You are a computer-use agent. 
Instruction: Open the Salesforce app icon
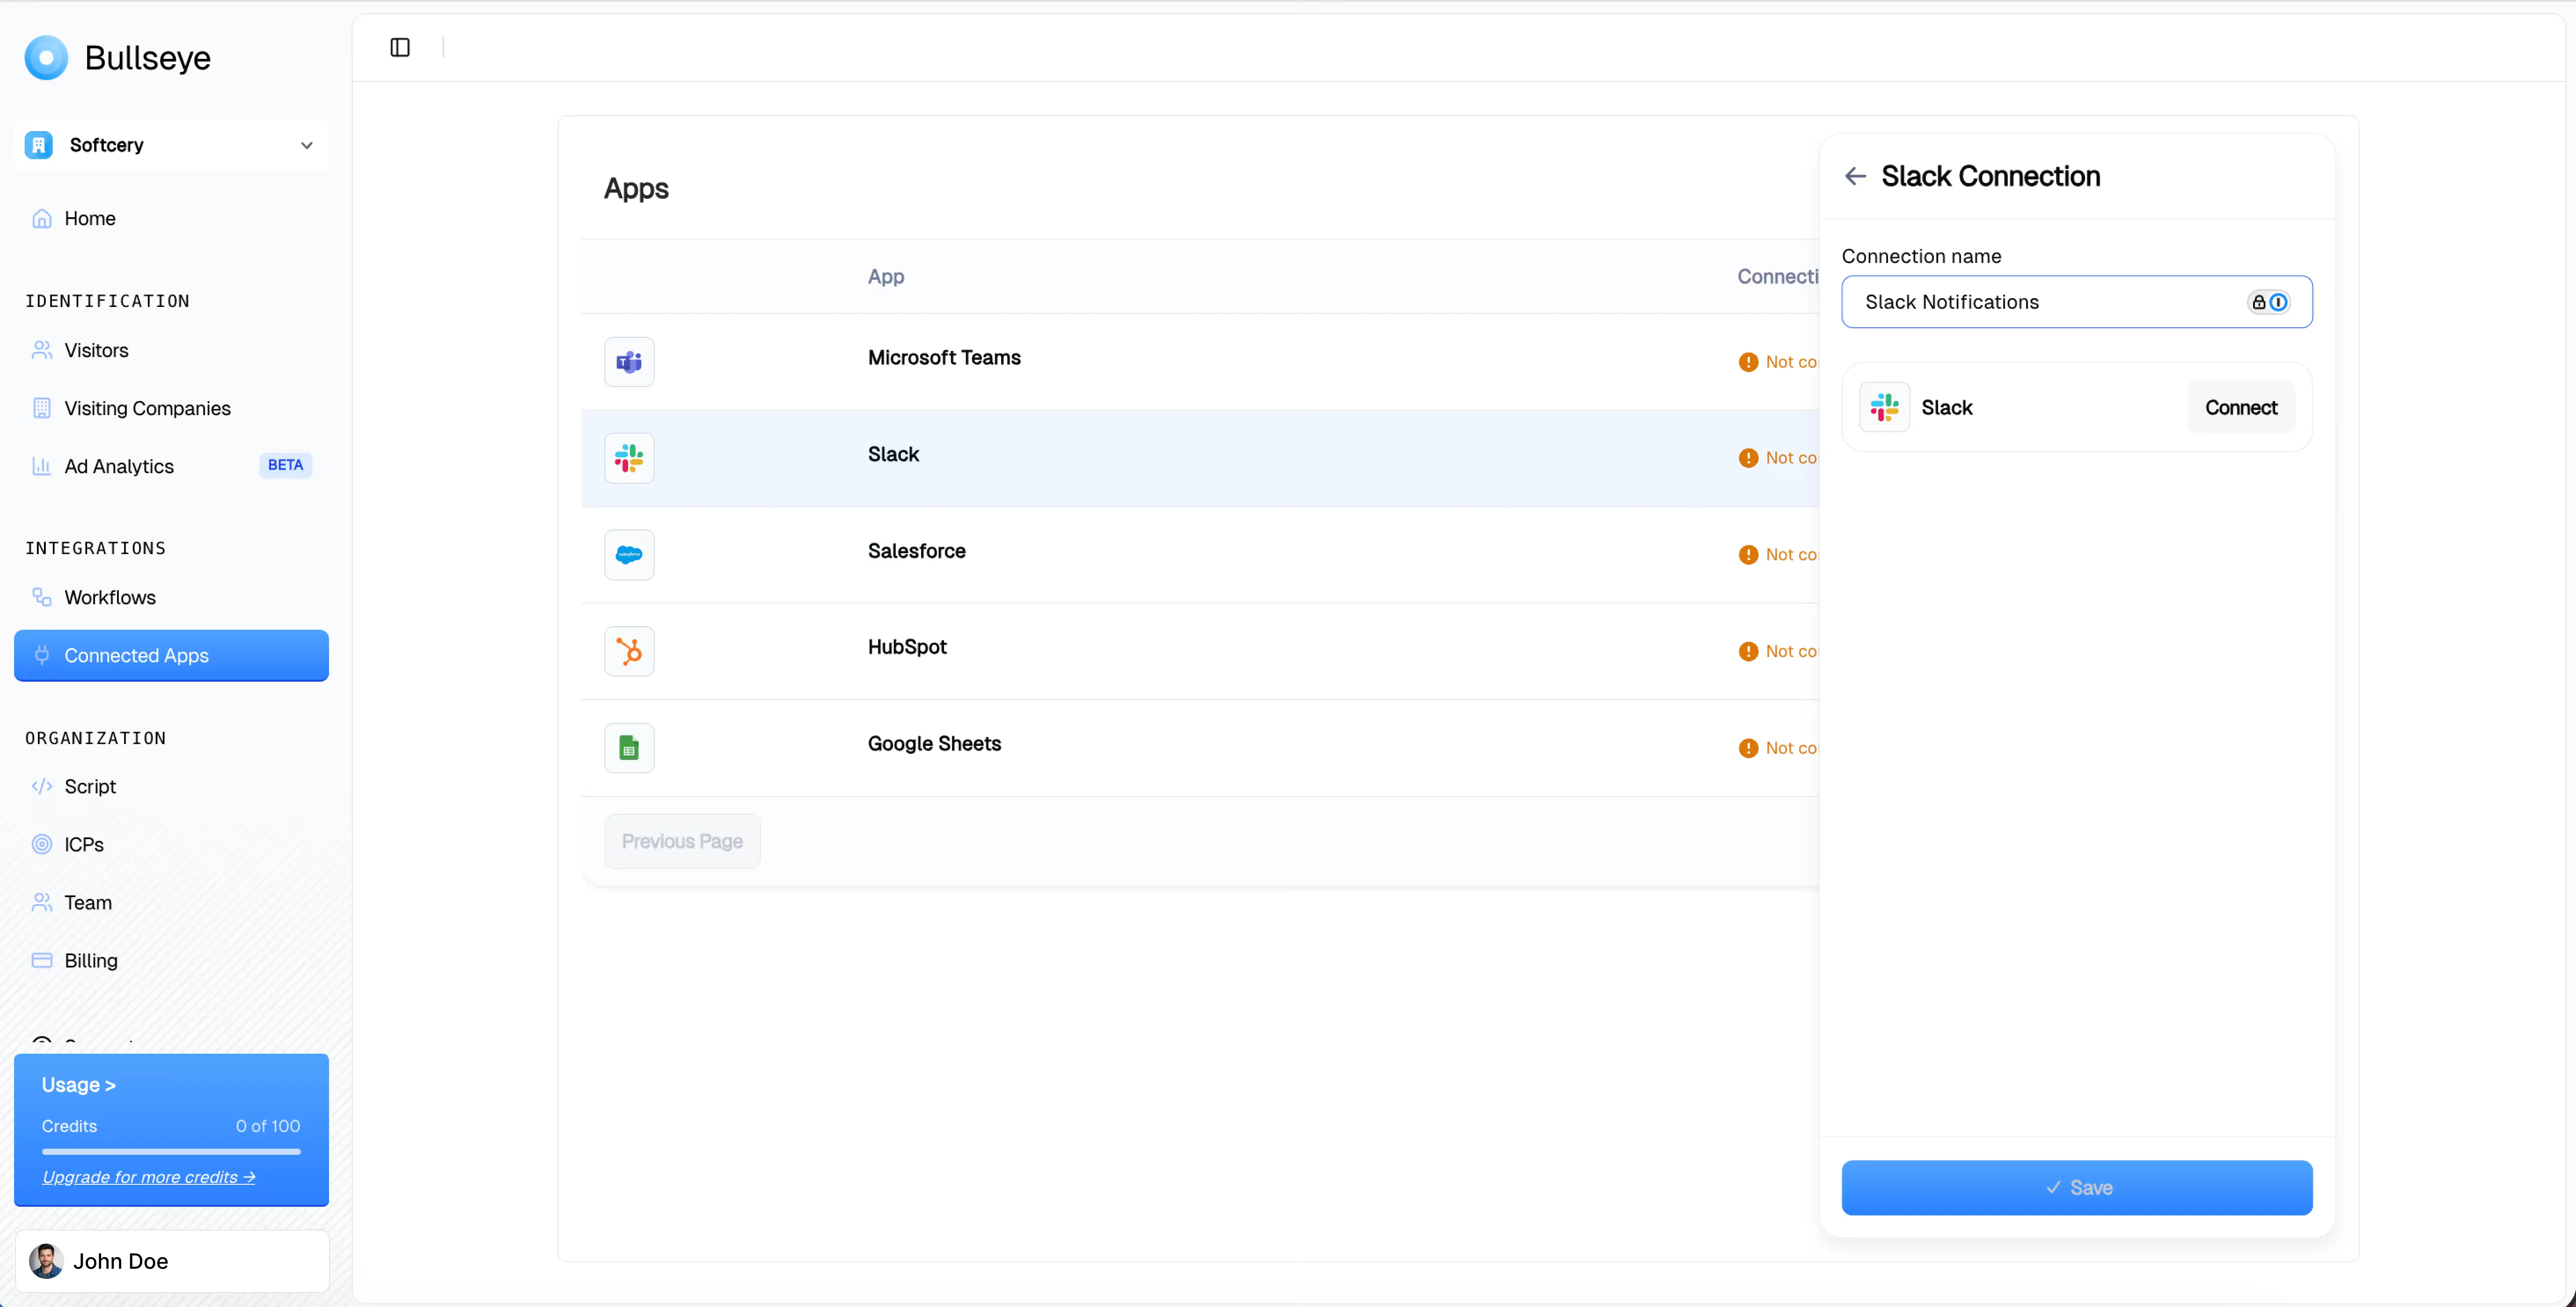(628, 554)
